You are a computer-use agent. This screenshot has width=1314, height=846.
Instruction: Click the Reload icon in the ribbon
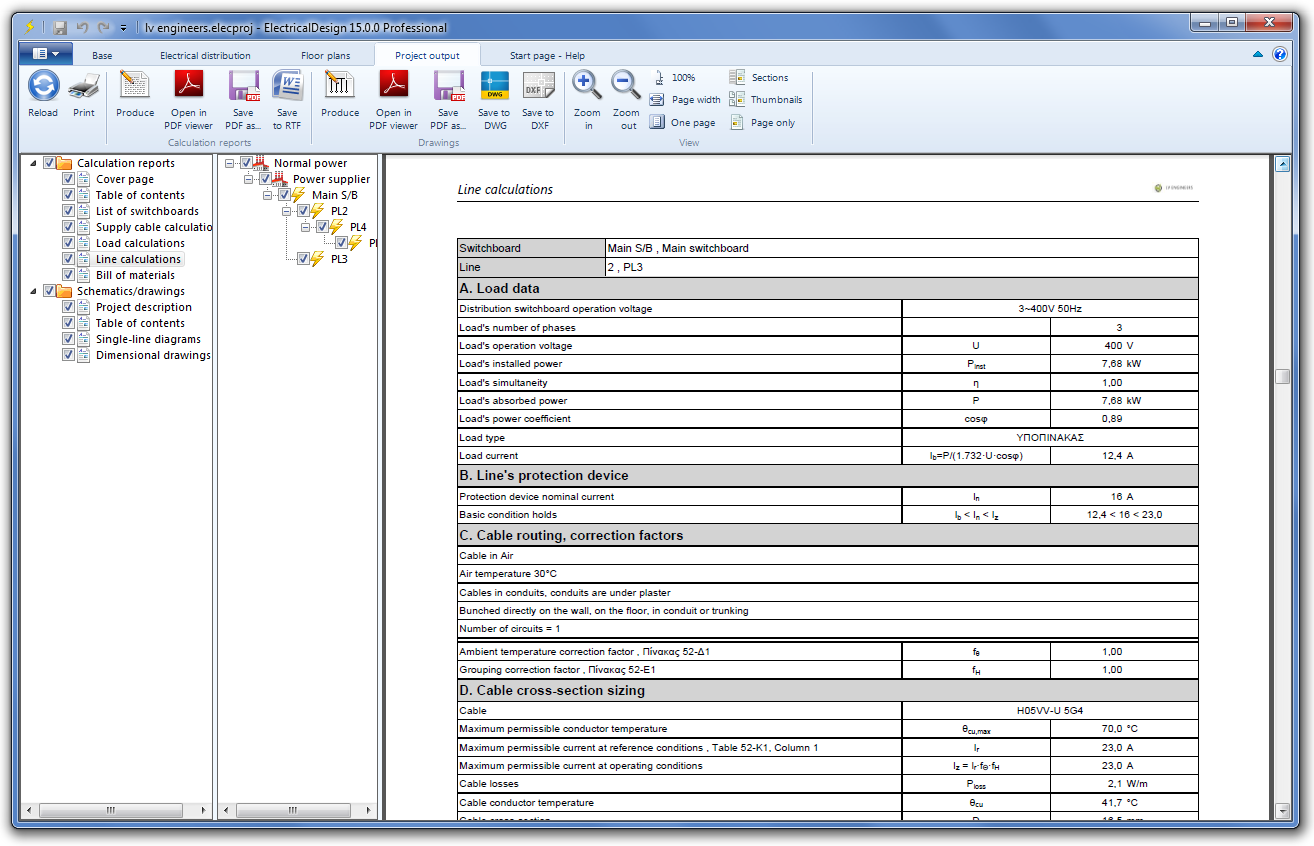[x=43, y=87]
